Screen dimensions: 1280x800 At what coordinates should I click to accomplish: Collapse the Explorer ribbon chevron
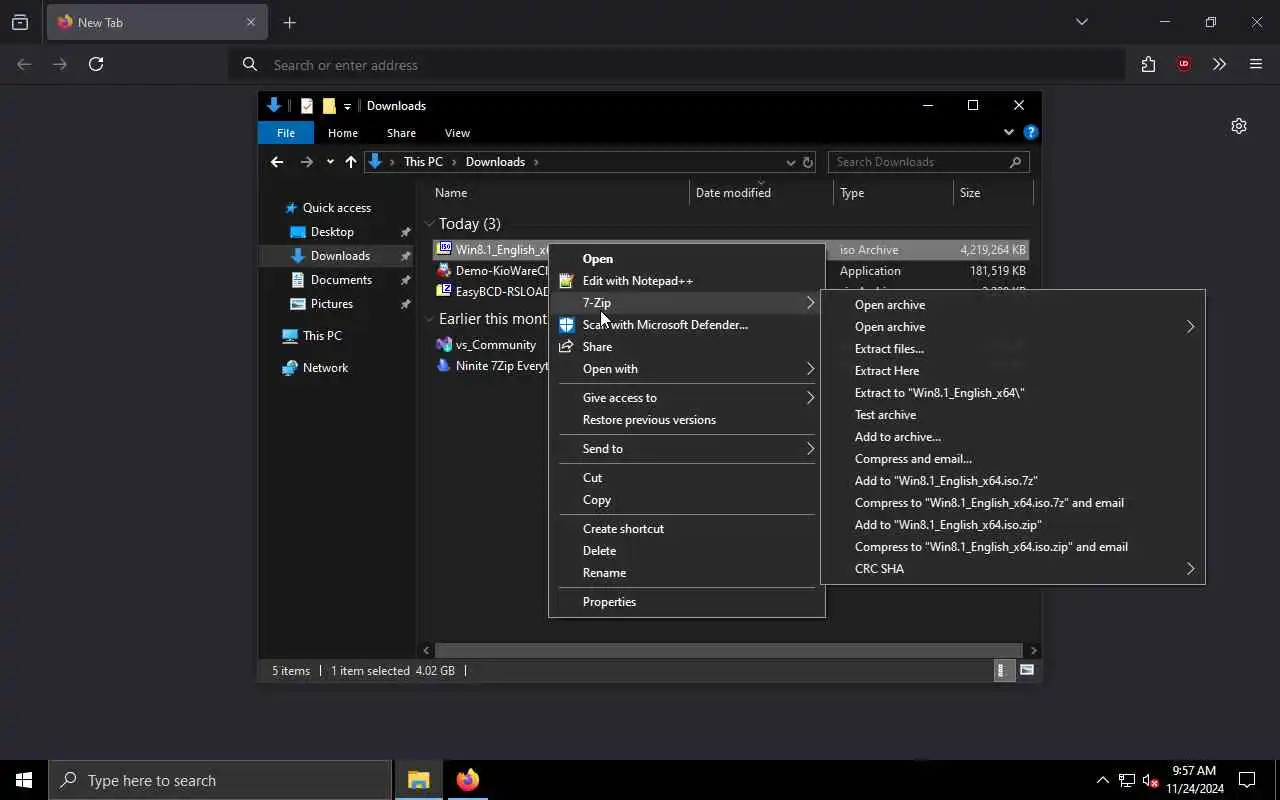pyautogui.click(x=1008, y=132)
